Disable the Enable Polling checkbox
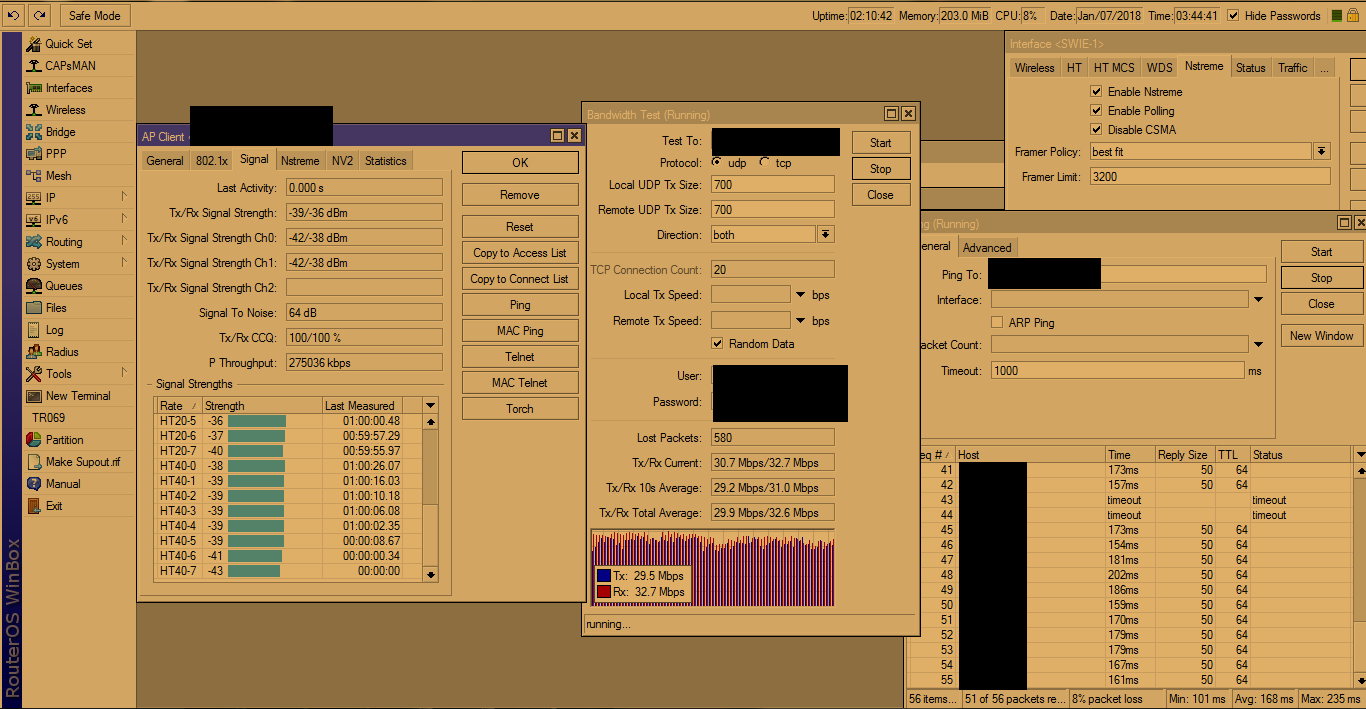Viewport: 1366px width, 709px height. click(1096, 111)
